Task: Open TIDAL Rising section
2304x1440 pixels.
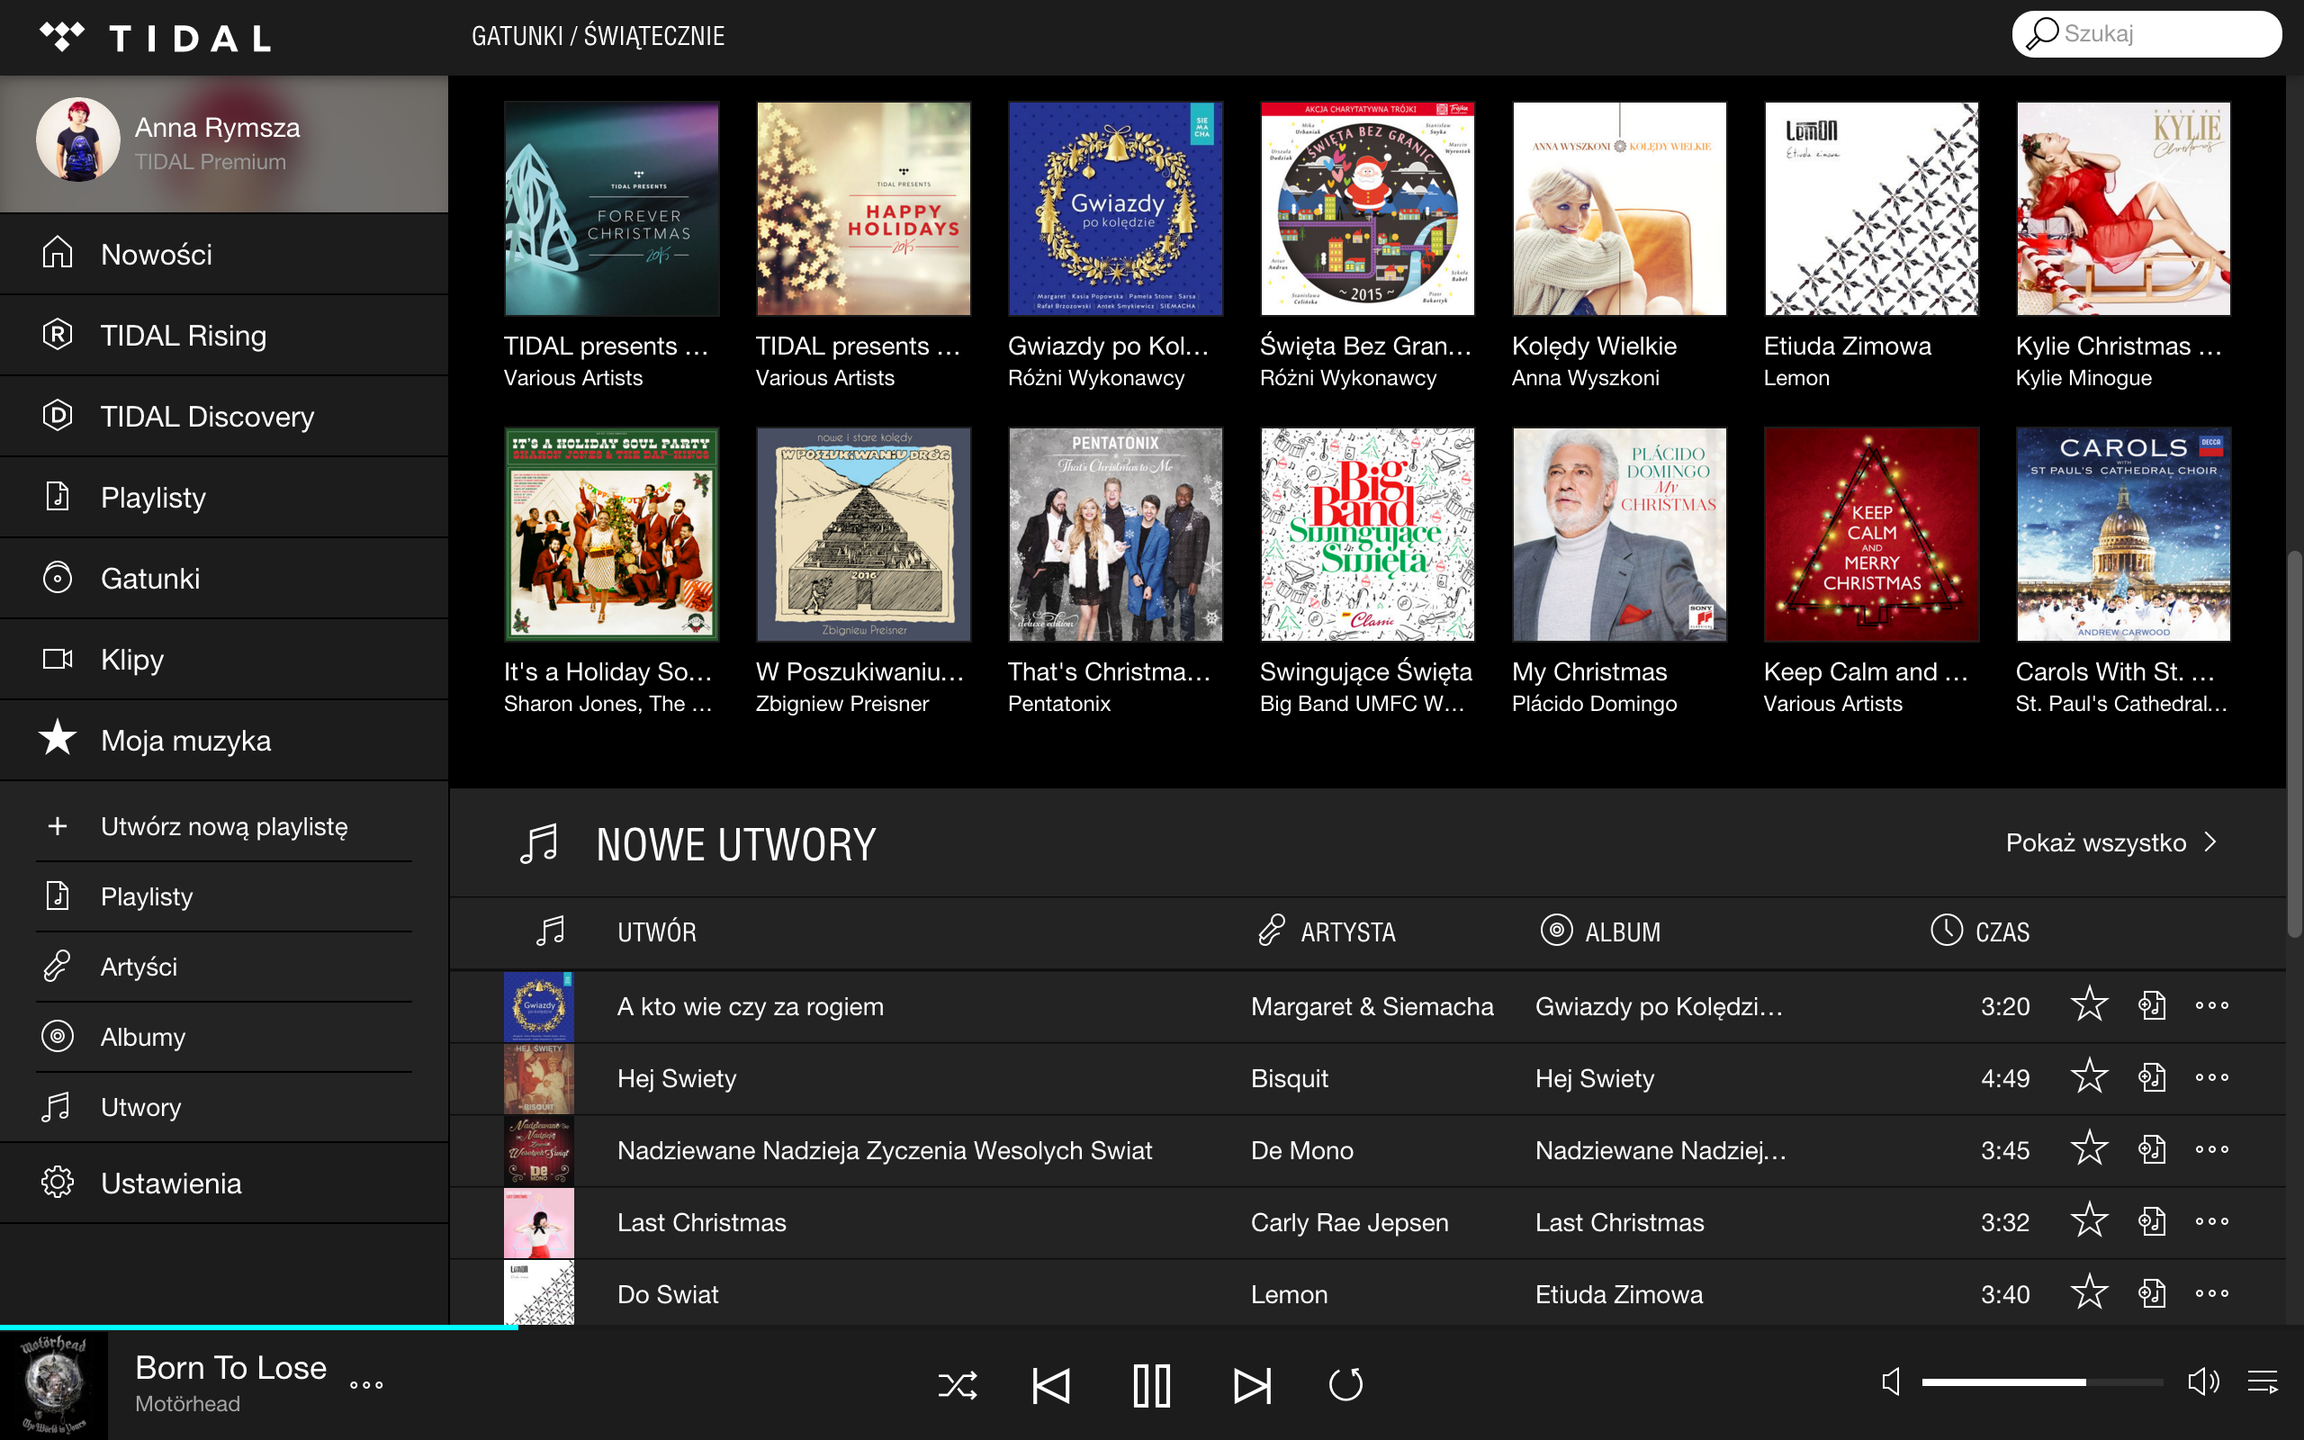Action: (224, 335)
